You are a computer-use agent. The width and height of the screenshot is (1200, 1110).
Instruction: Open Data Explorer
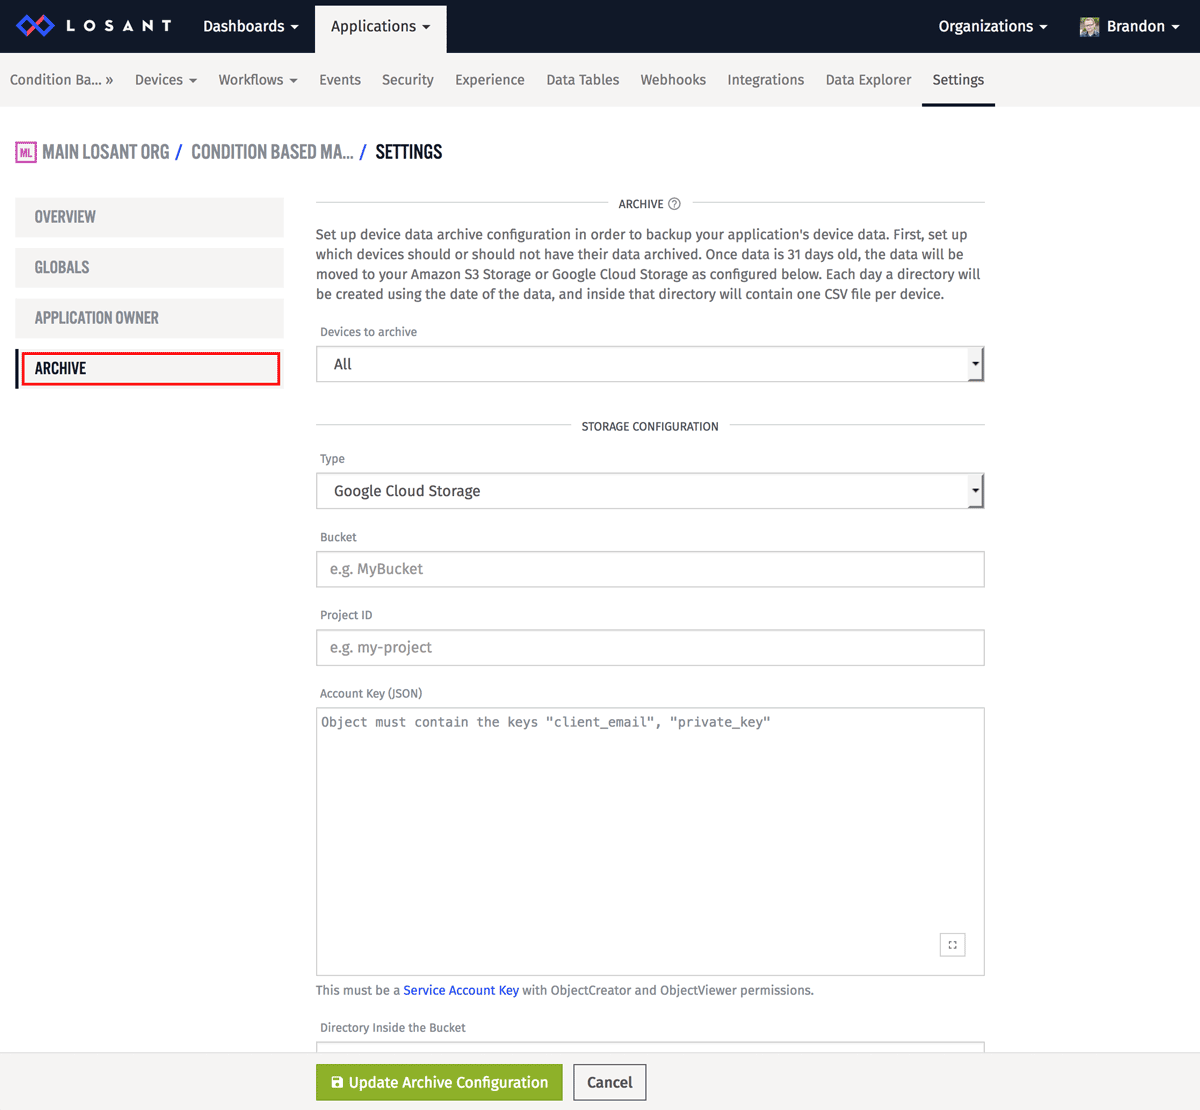click(x=869, y=80)
